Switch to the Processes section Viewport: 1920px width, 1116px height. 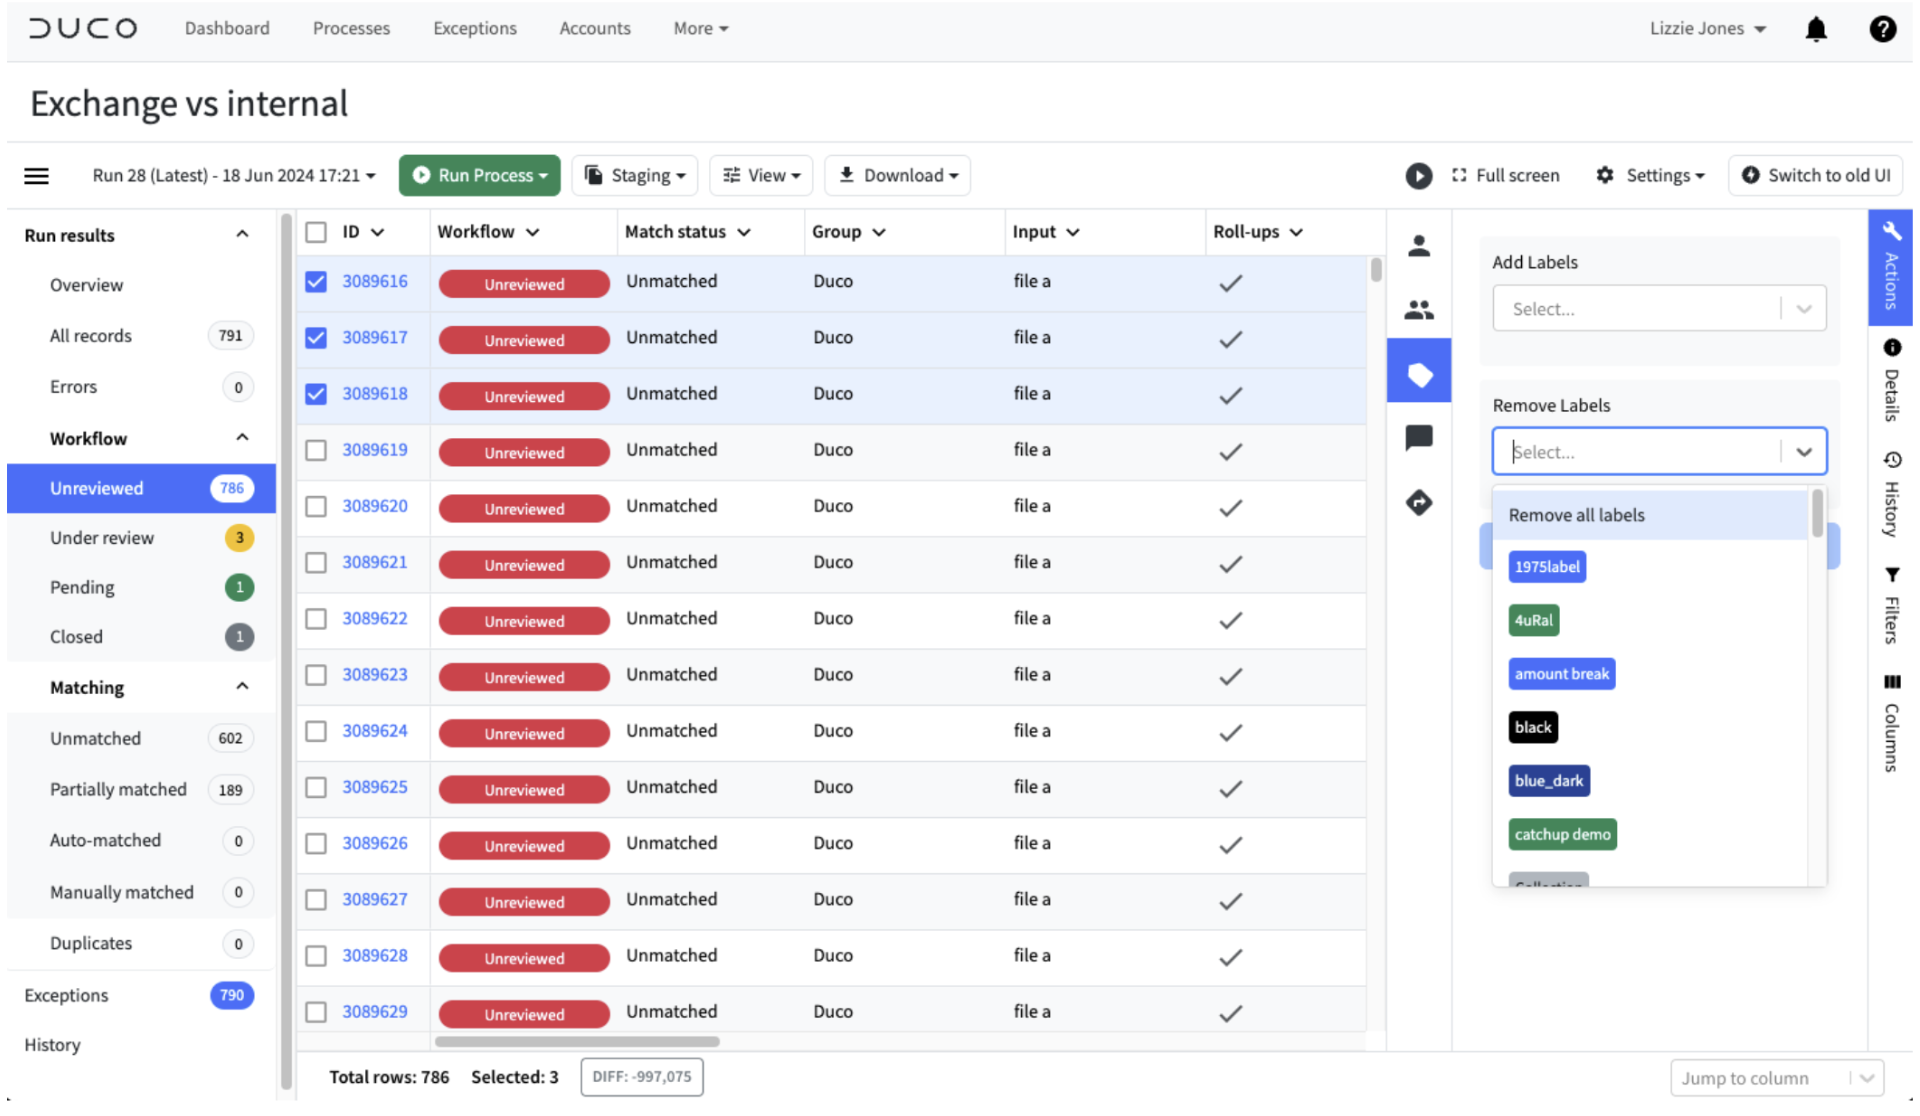point(351,28)
